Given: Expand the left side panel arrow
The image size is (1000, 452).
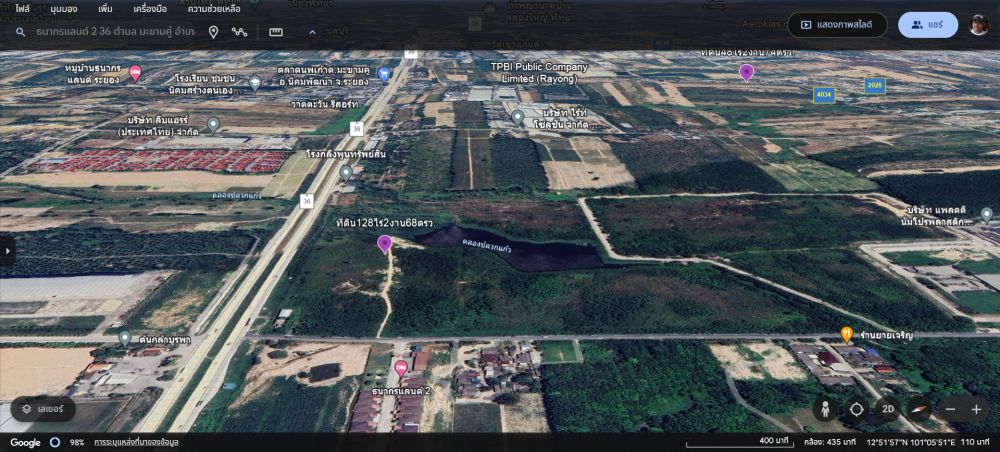Looking at the screenshot, I should [x=8, y=251].
